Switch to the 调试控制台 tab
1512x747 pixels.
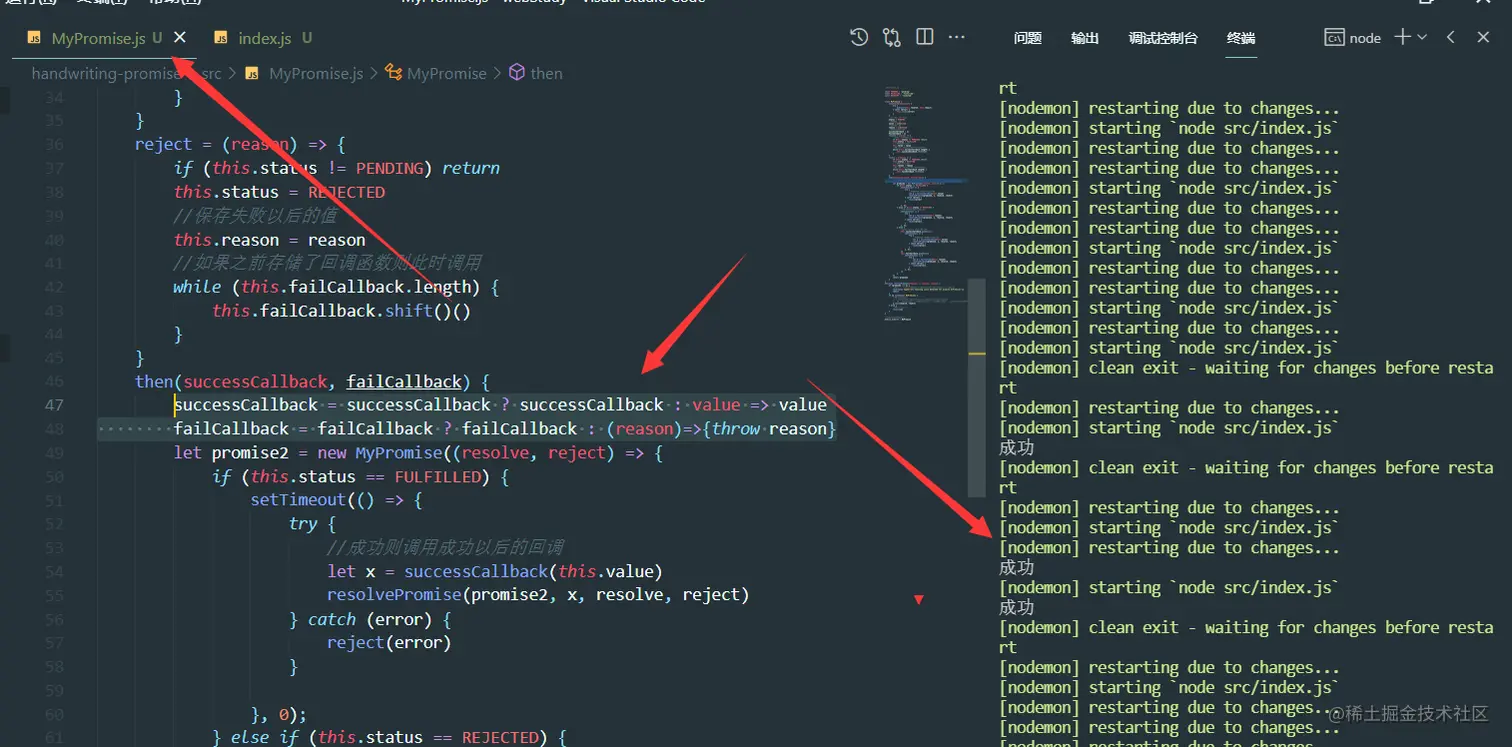pyautogui.click(x=1163, y=38)
